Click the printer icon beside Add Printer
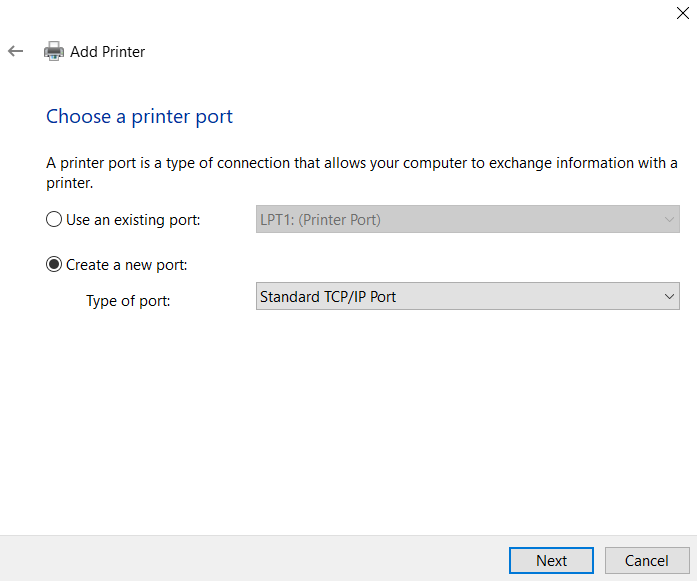This screenshot has width=697, height=581. pyautogui.click(x=54, y=52)
